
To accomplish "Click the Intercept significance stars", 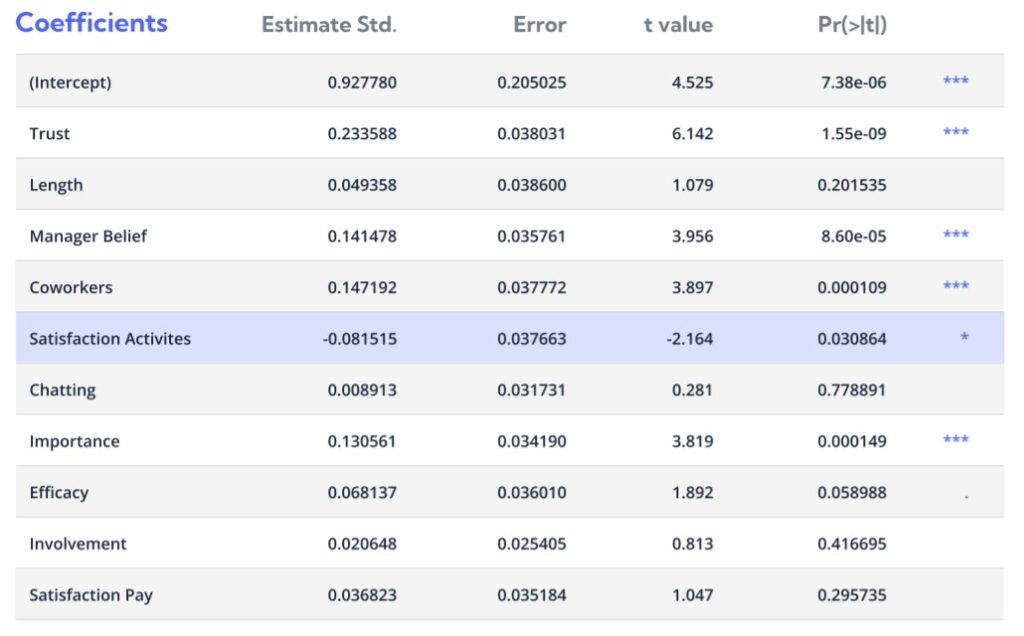I will 955,80.
